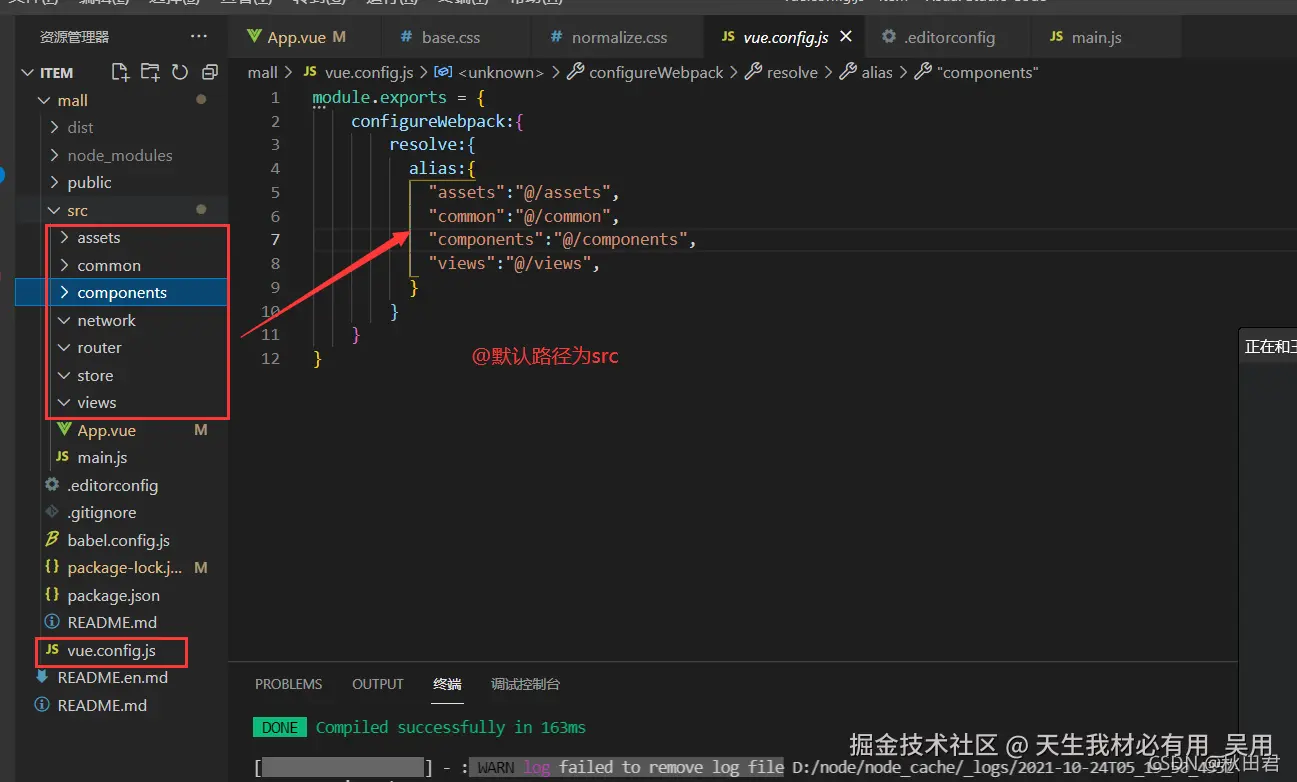Click the "components" breadcrumb segment
The height and width of the screenshot is (782, 1297).
tap(988, 72)
